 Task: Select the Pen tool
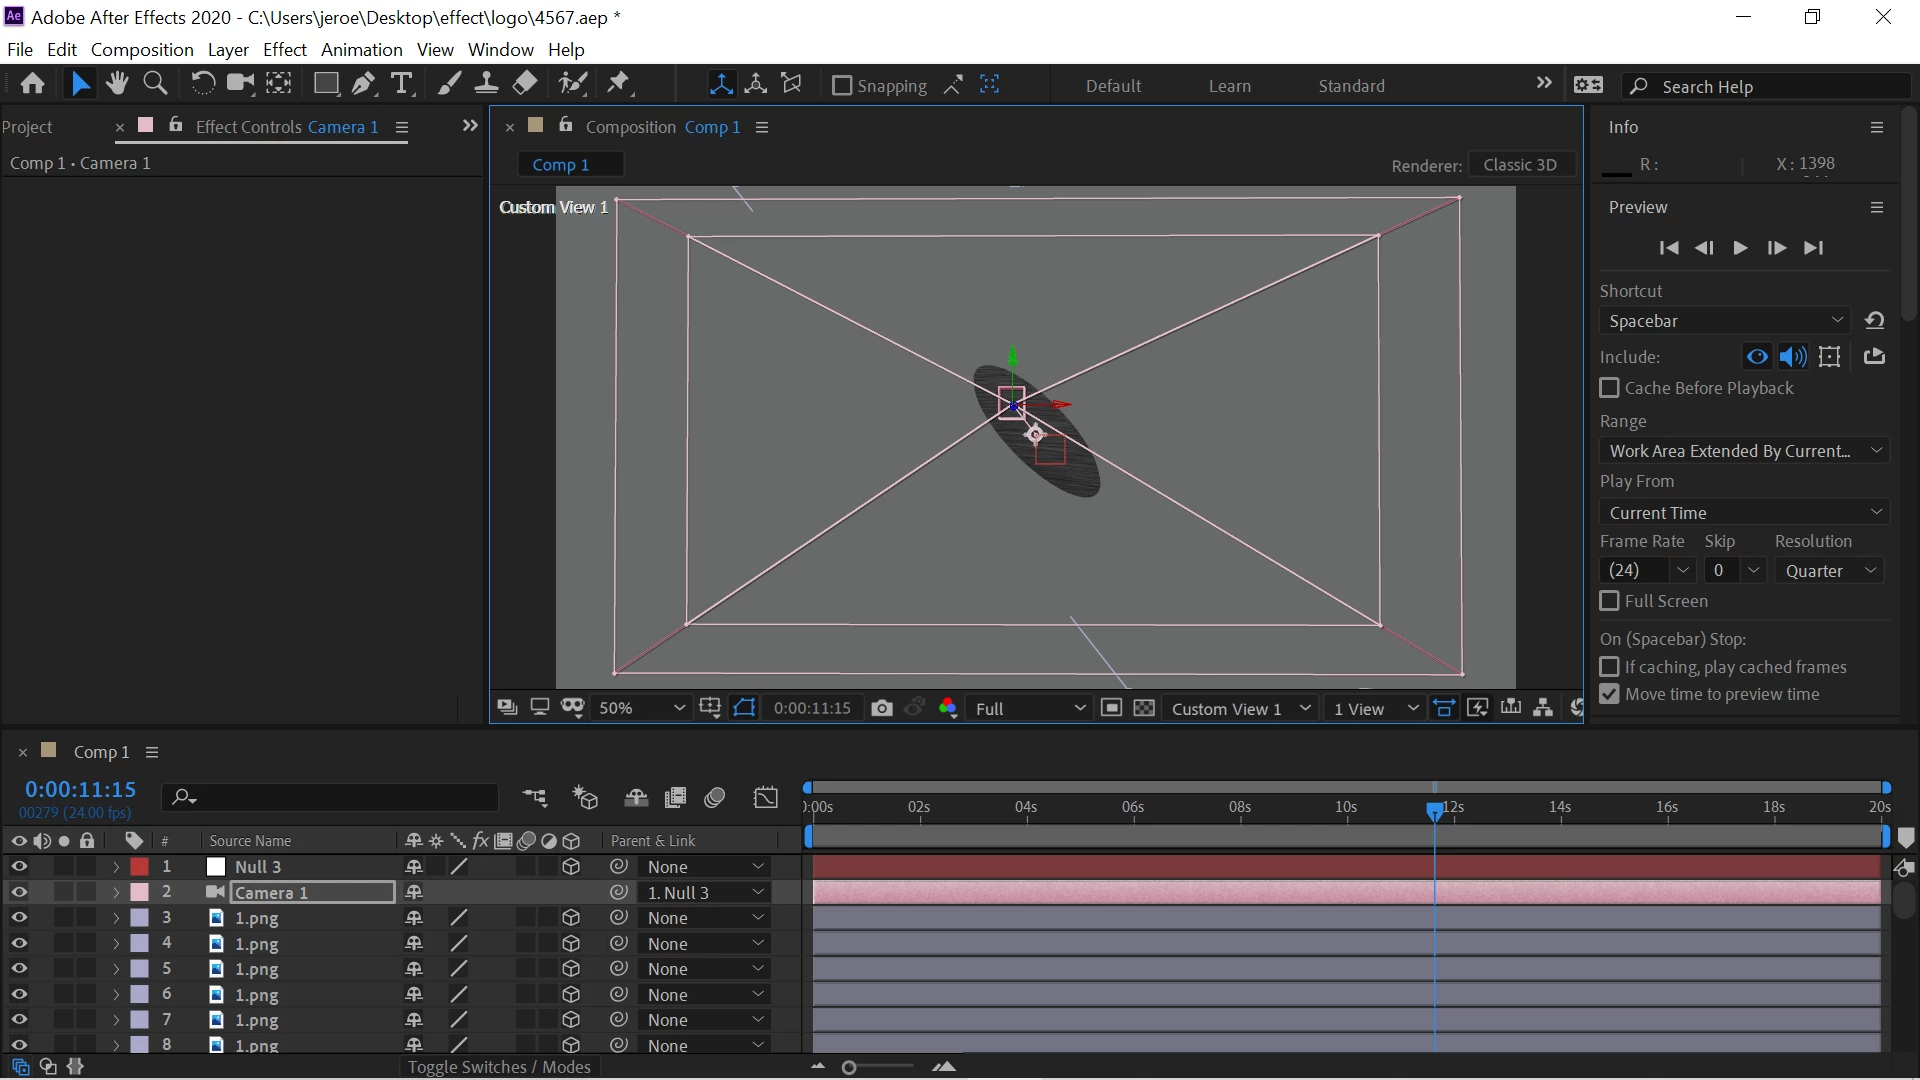click(x=363, y=84)
